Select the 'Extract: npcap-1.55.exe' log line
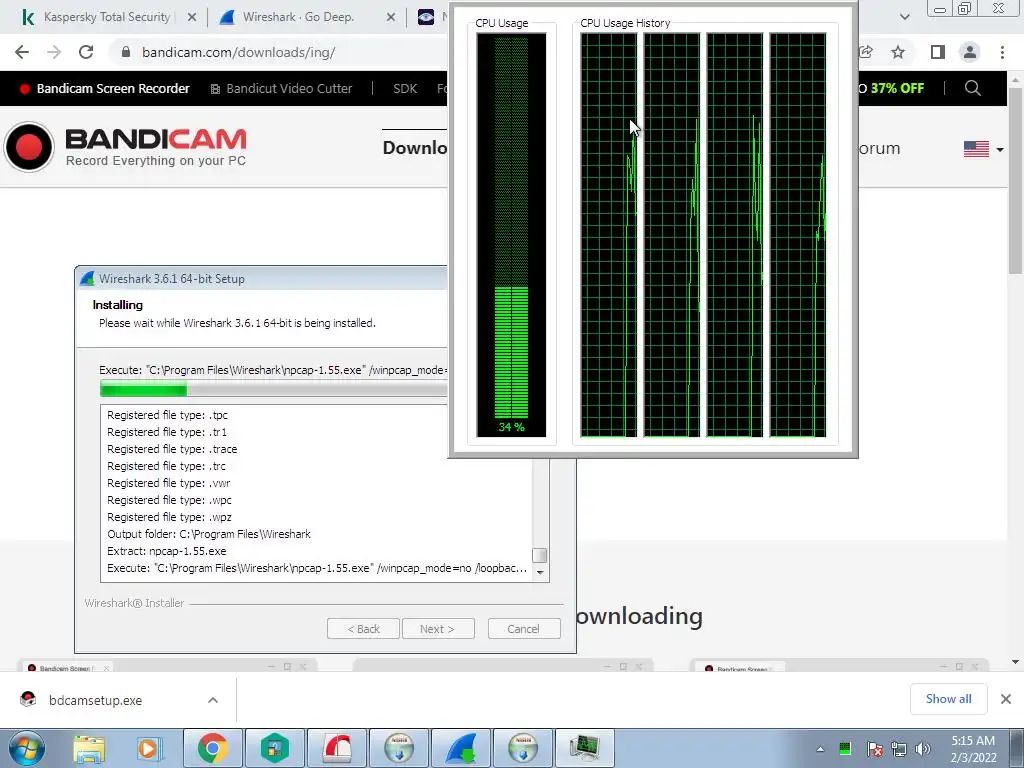The image size is (1024, 768). [x=167, y=551]
